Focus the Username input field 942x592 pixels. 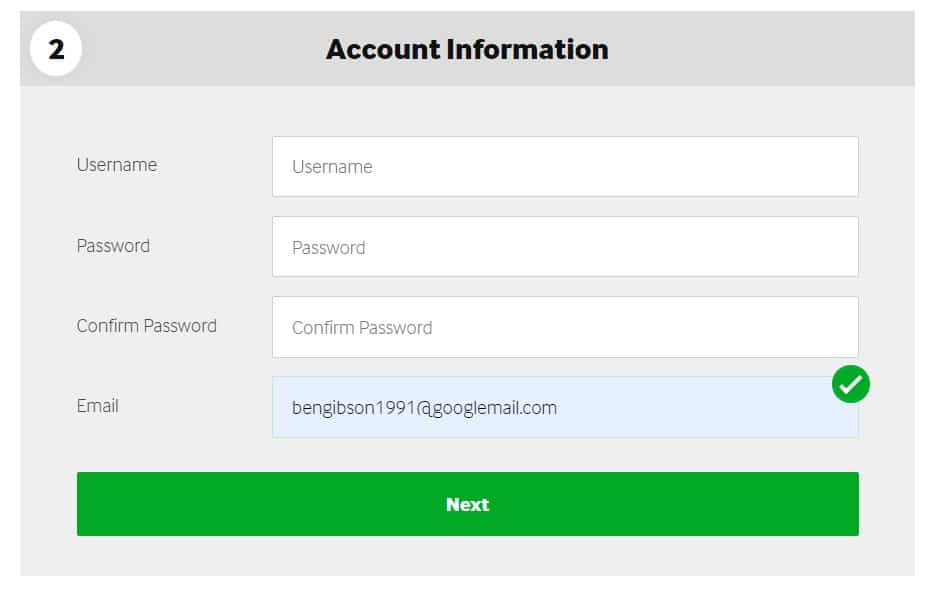(x=565, y=166)
